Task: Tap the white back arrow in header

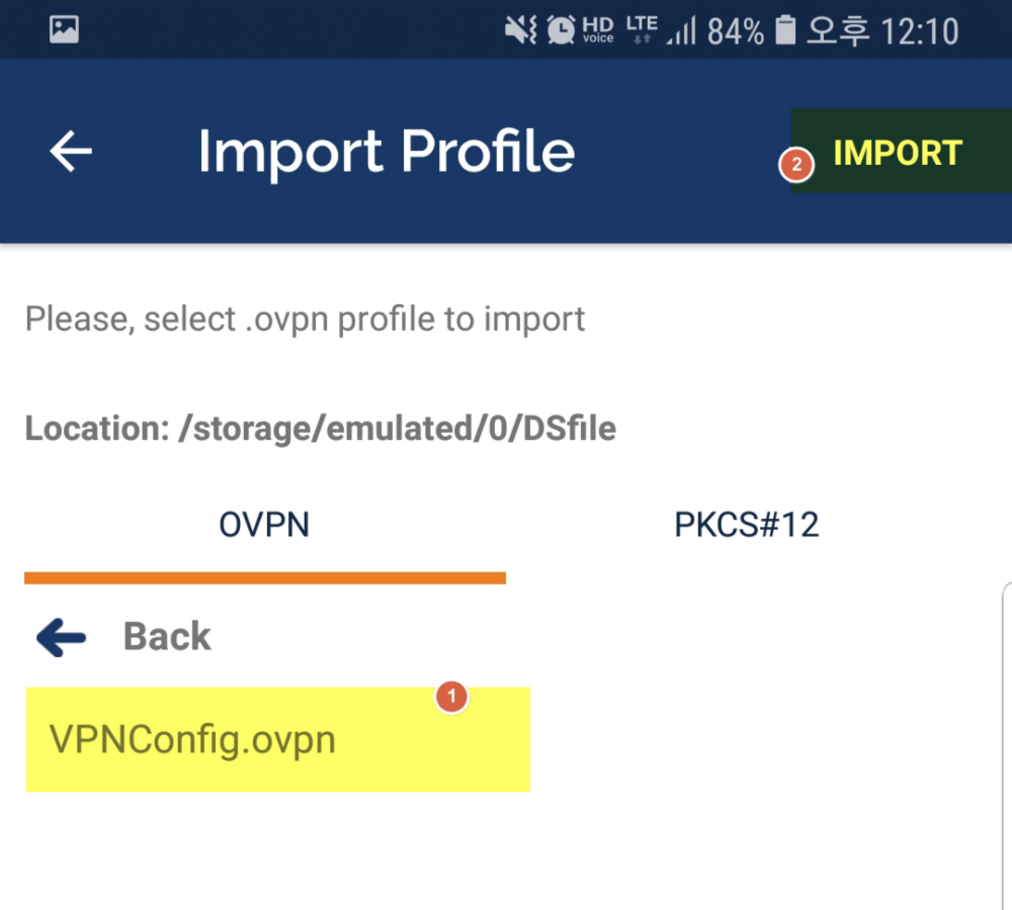Action: coord(71,152)
